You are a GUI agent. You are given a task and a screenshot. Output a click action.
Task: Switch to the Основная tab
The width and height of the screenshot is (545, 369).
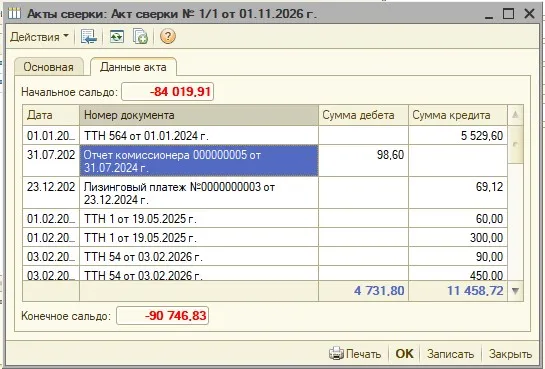(48, 67)
